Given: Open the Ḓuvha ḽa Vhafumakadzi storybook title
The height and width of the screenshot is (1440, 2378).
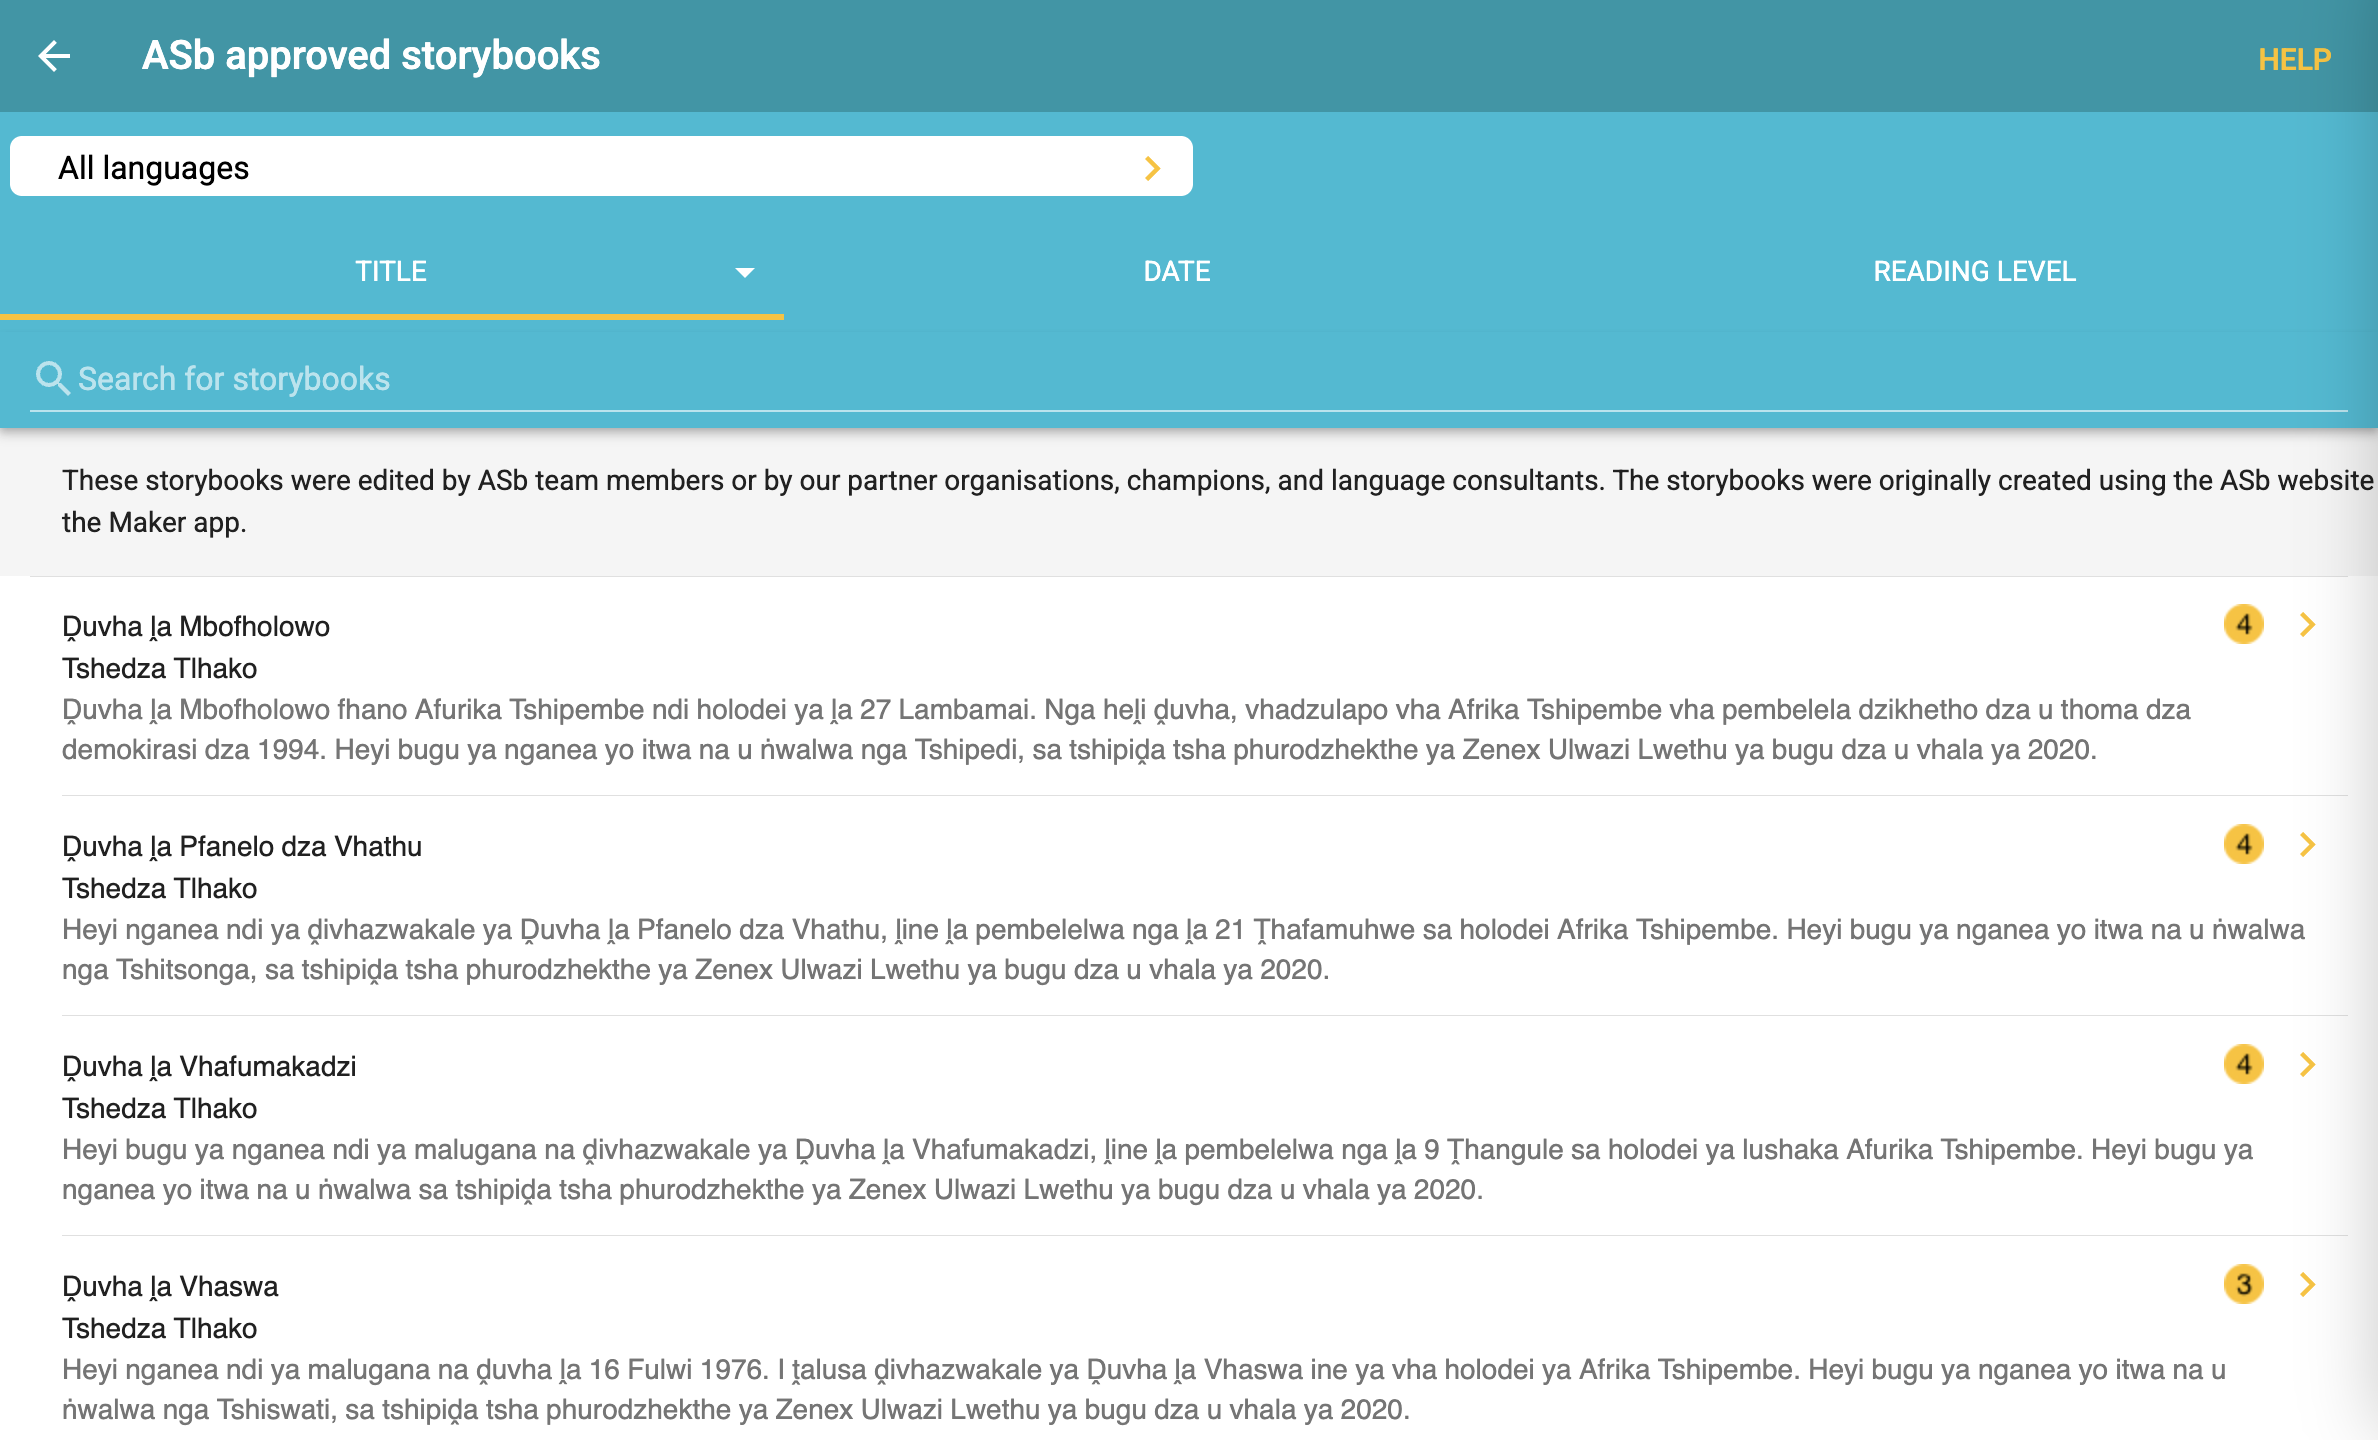Looking at the screenshot, I should [x=209, y=1067].
